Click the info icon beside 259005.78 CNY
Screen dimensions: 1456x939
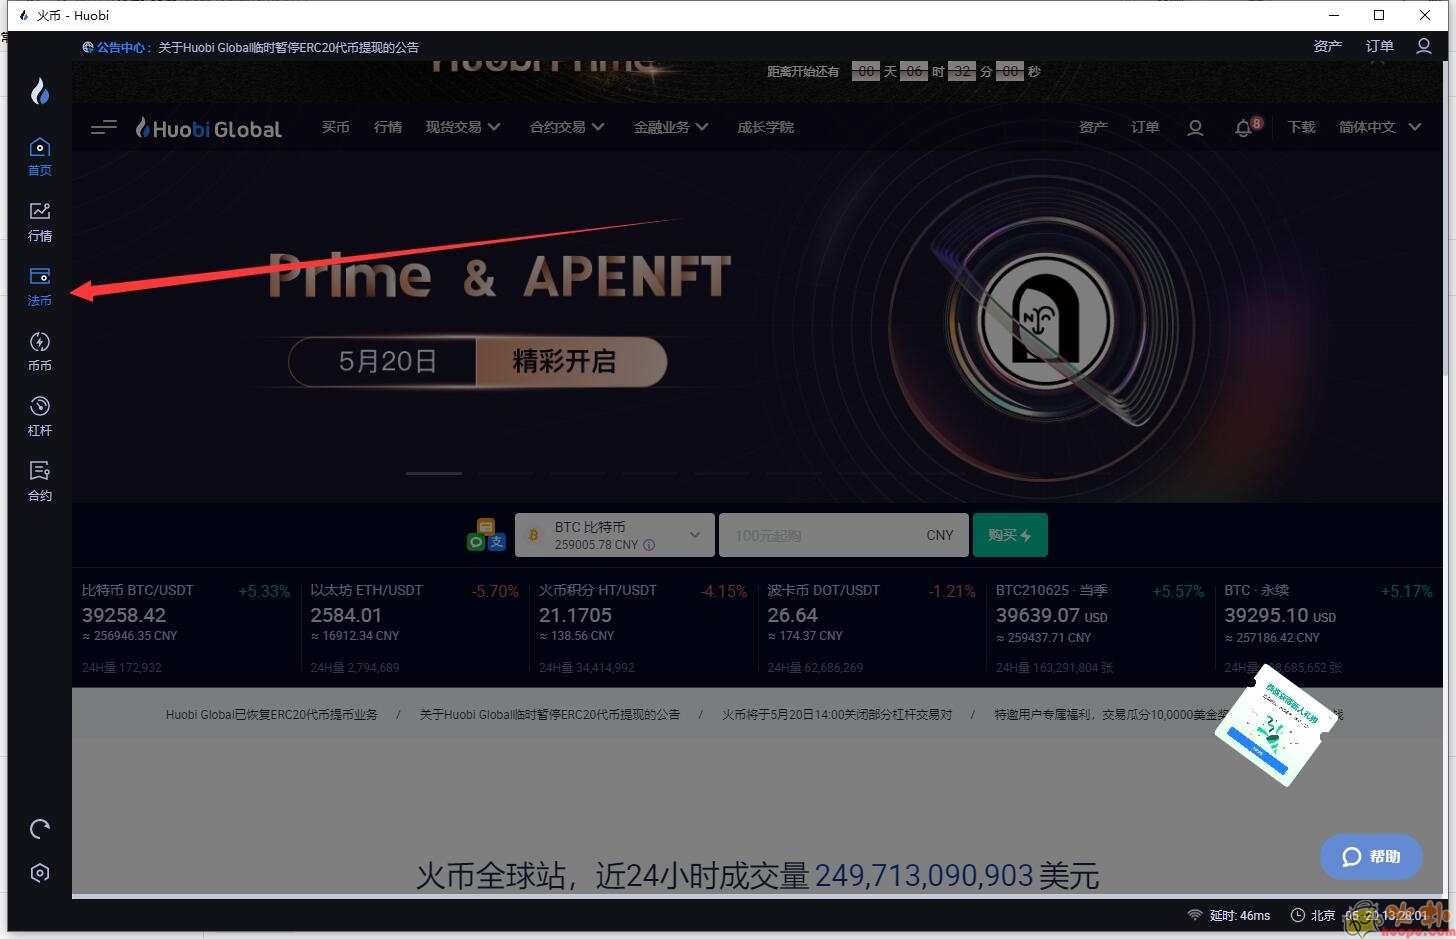point(649,545)
